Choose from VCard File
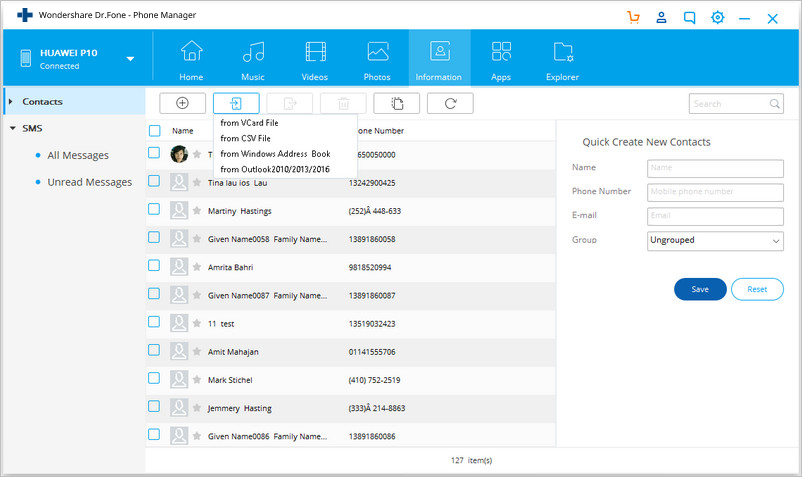This screenshot has height=477, width=802. (x=249, y=123)
